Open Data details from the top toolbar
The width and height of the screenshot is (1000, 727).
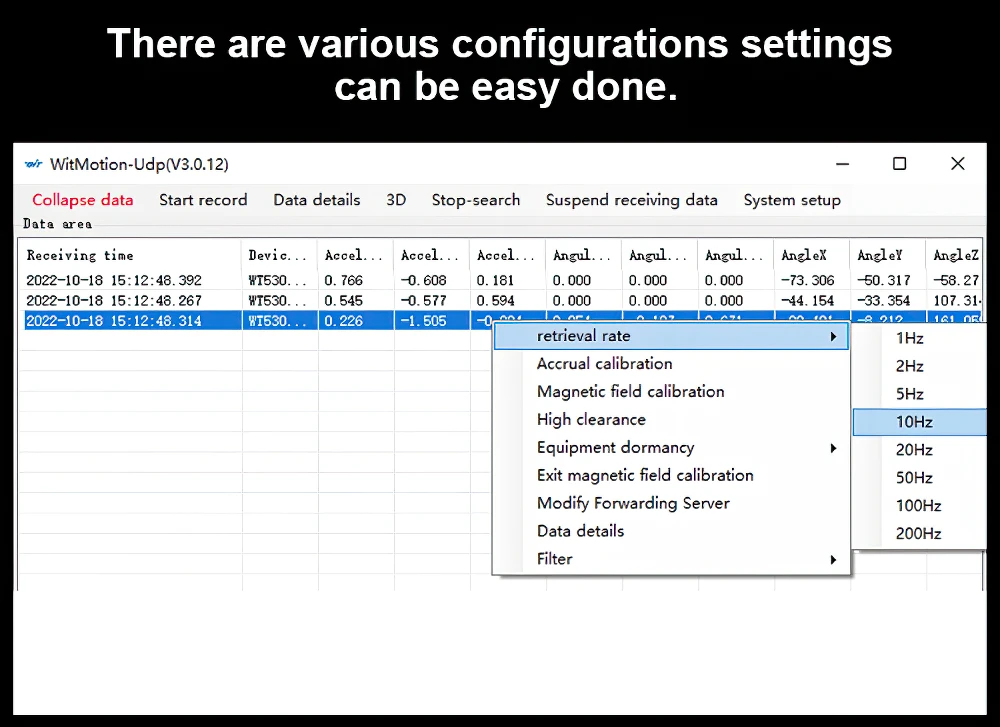tap(317, 200)
